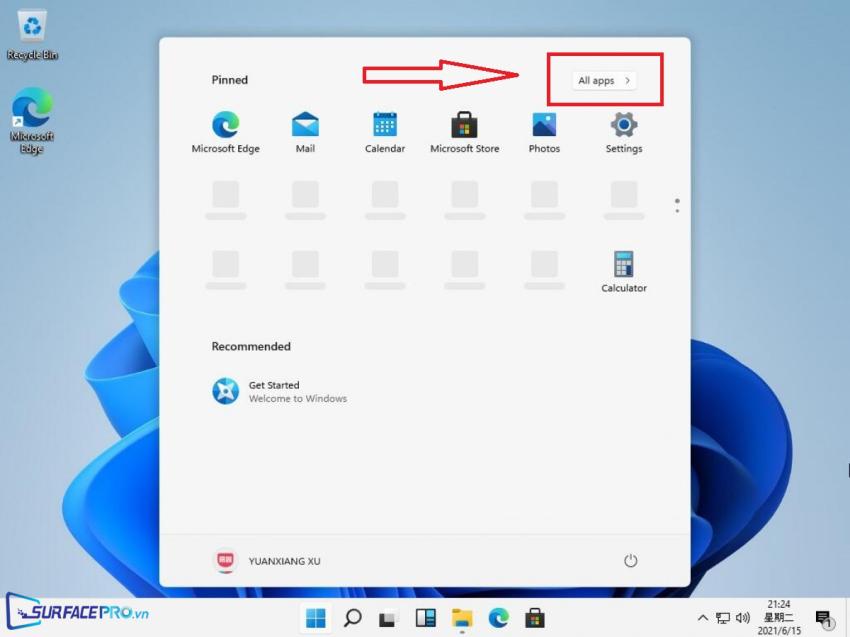Click the network icon in tray

(723, 618)
